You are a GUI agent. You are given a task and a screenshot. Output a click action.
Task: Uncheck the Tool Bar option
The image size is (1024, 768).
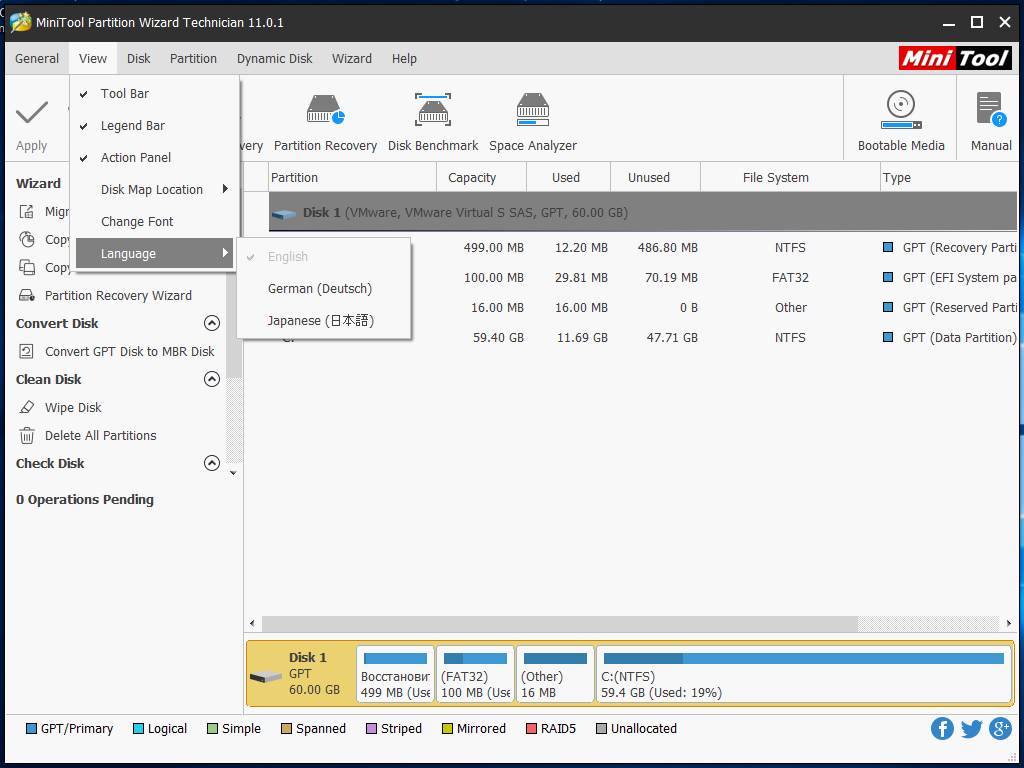(x=125, y=94)
